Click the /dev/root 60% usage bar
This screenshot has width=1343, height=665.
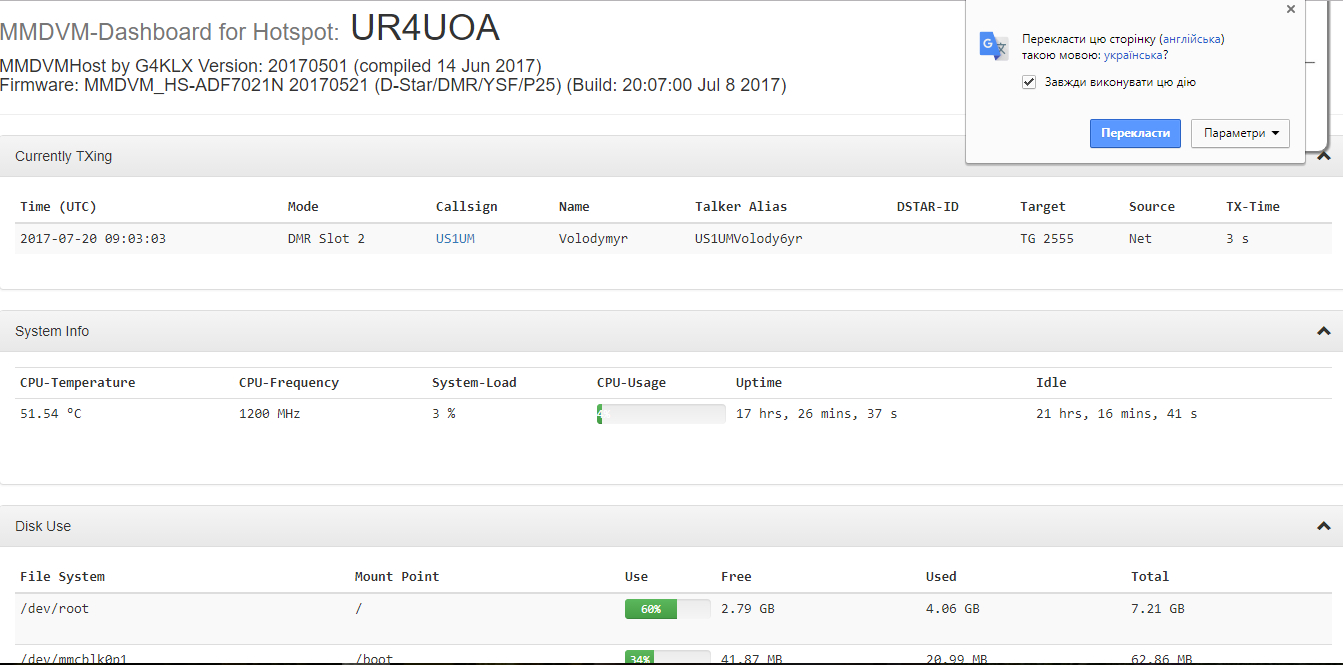tap(667, 609)
